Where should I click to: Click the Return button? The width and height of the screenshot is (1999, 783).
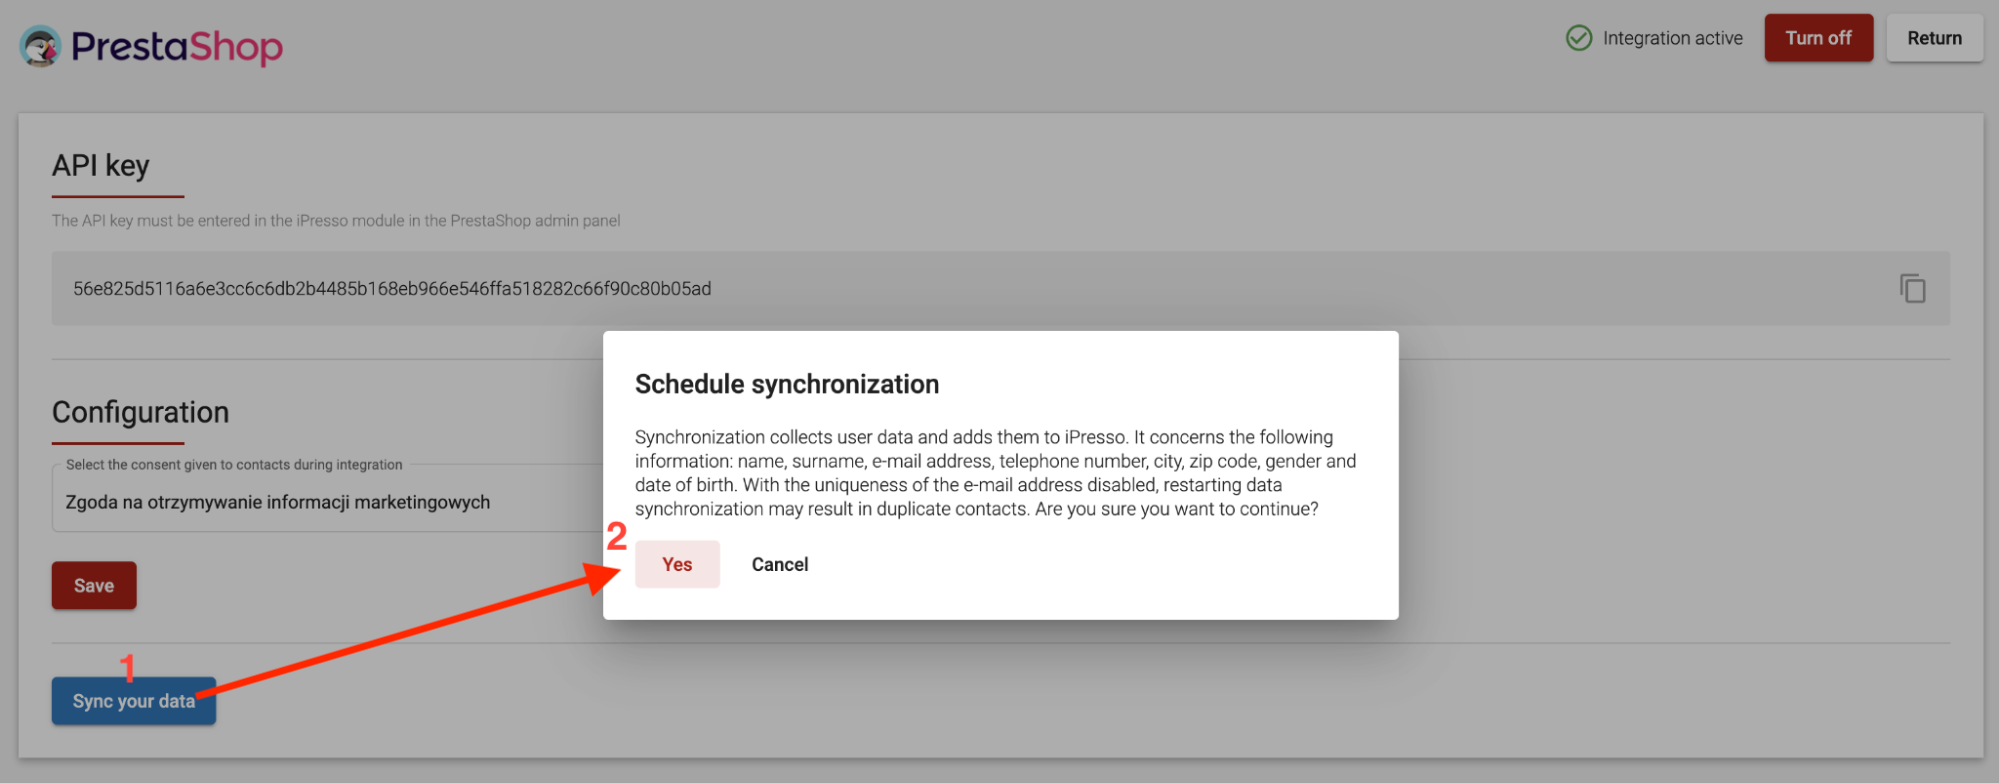(1934, 38)
